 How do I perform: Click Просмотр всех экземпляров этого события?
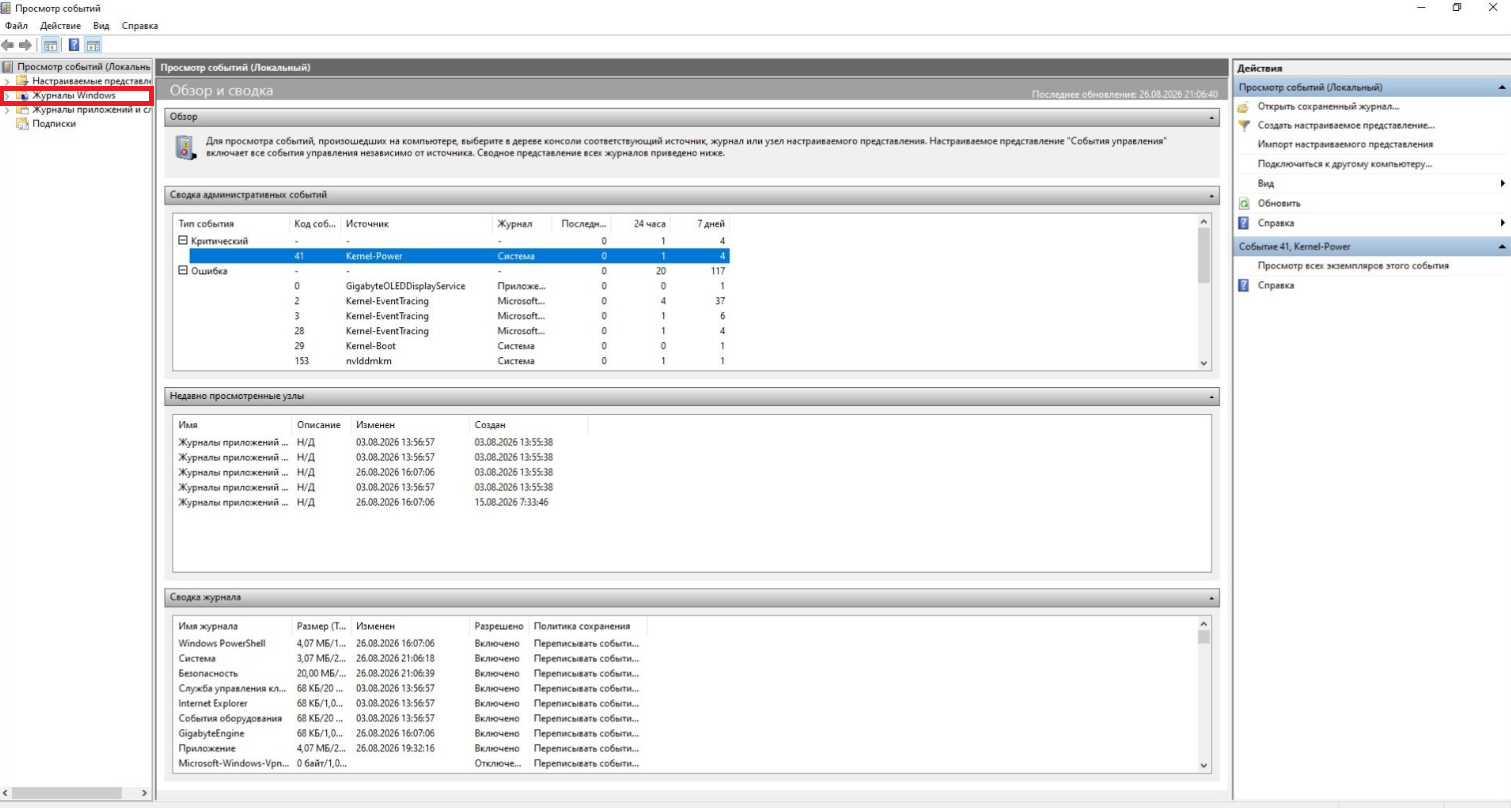1353,266
